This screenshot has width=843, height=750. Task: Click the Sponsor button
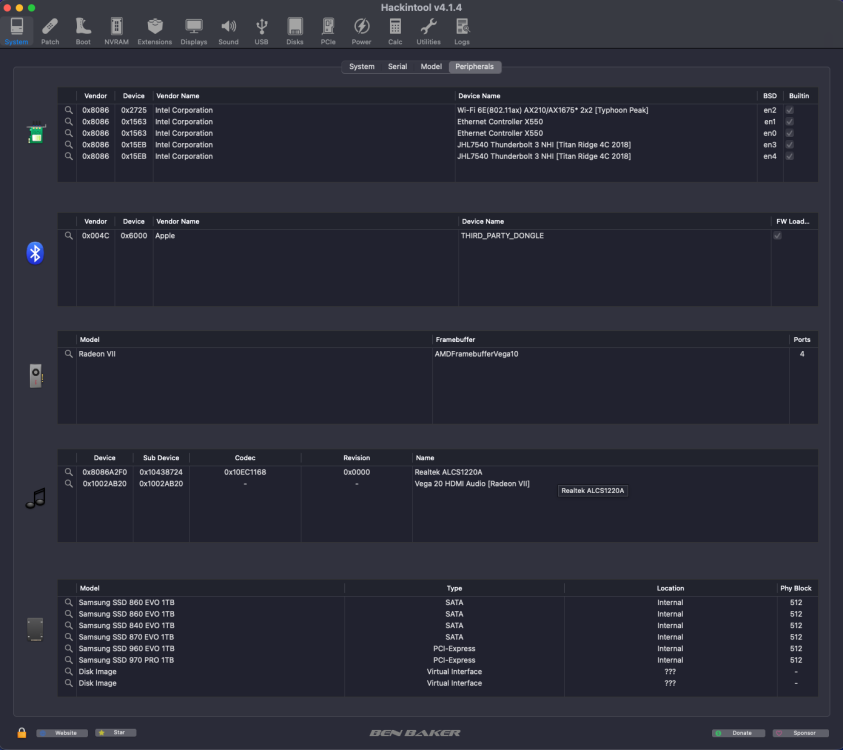[x=801, y=733]
